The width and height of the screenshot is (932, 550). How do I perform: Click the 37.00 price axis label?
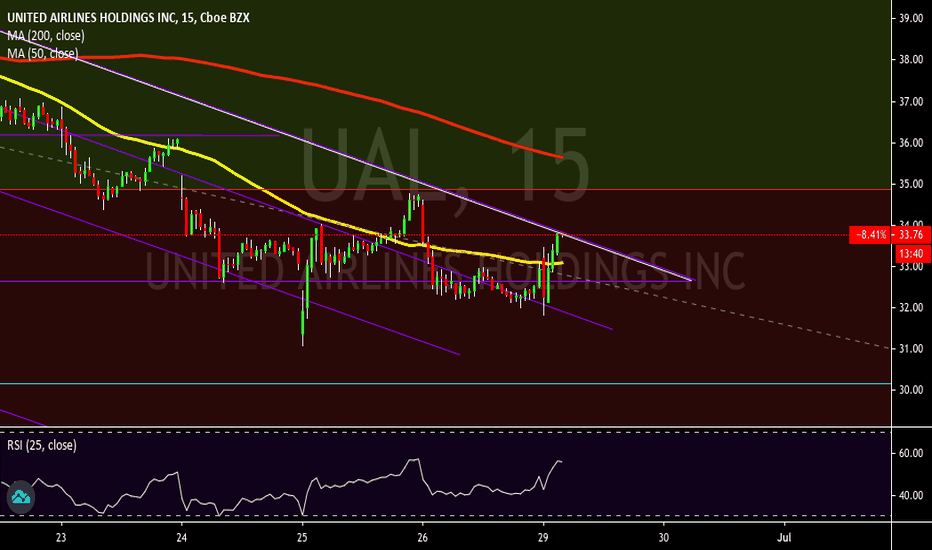click(x=911, y=102)
